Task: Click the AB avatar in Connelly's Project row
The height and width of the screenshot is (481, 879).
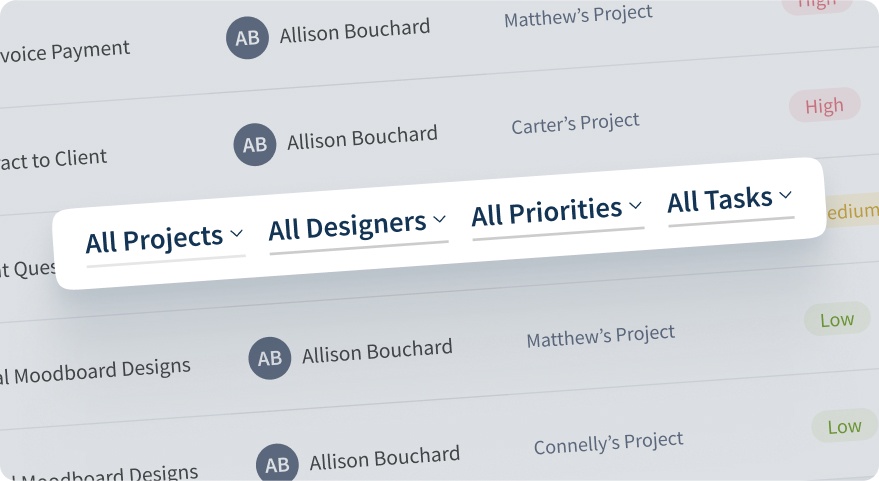Action: (277, 465)
